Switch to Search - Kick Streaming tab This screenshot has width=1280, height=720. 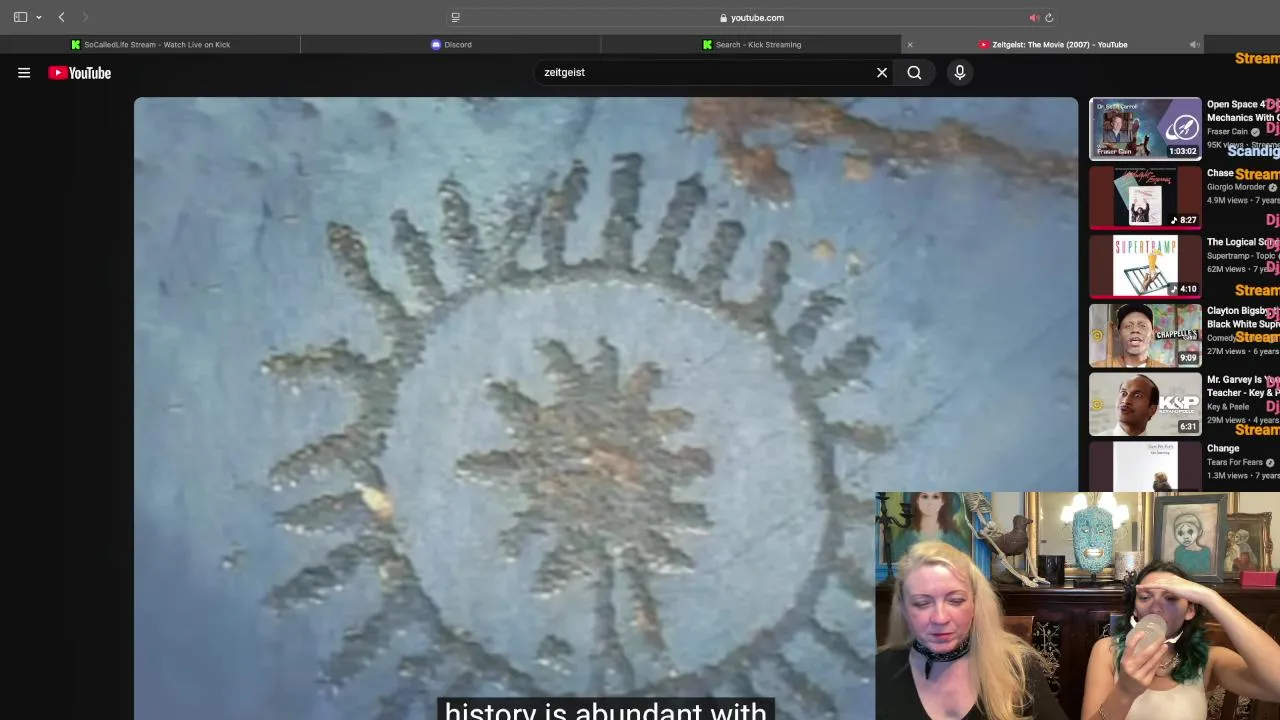pyautogui.click(x=751, y=44)
